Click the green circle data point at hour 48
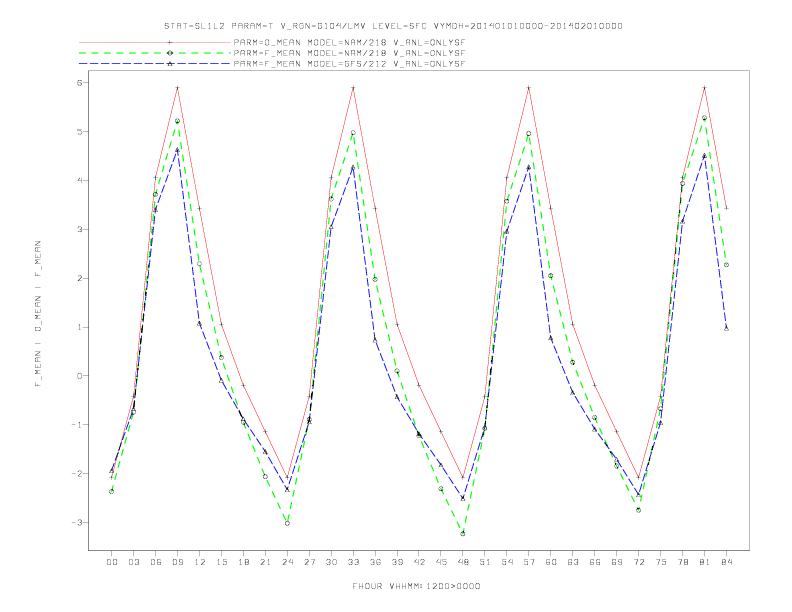Image resolution: width=792 pixels, height=612 pixels. coord(463,533)
